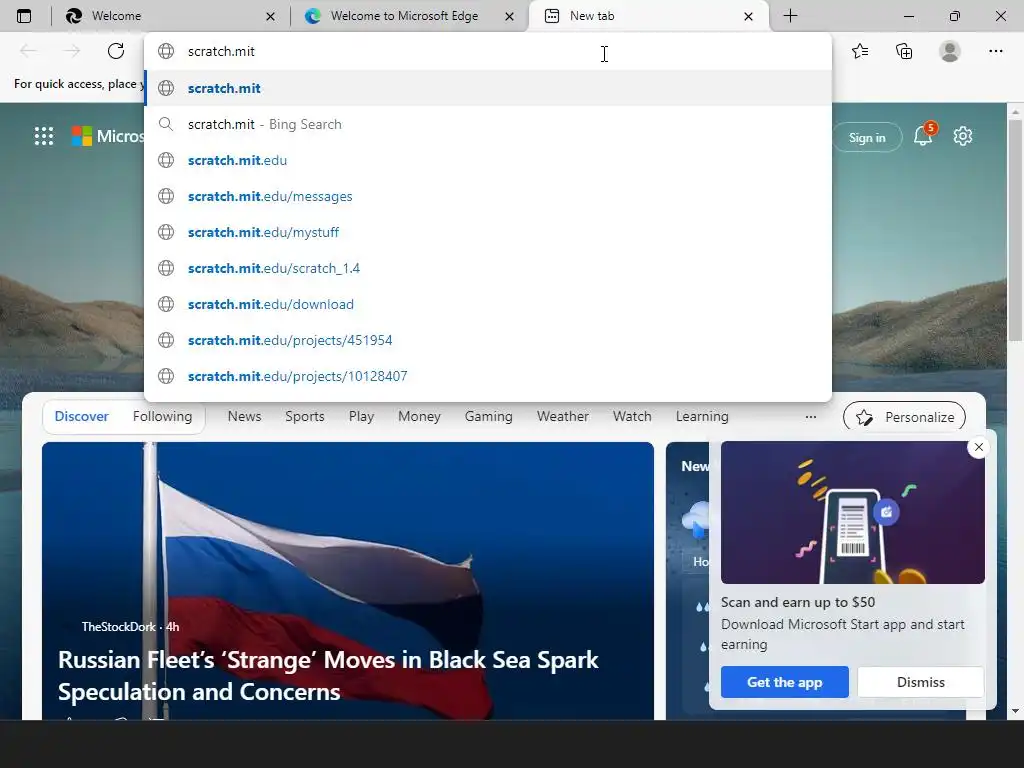The height and width of the screenshot is (768, 1024).
Task: Open the Gaming category
Action: 488,417
